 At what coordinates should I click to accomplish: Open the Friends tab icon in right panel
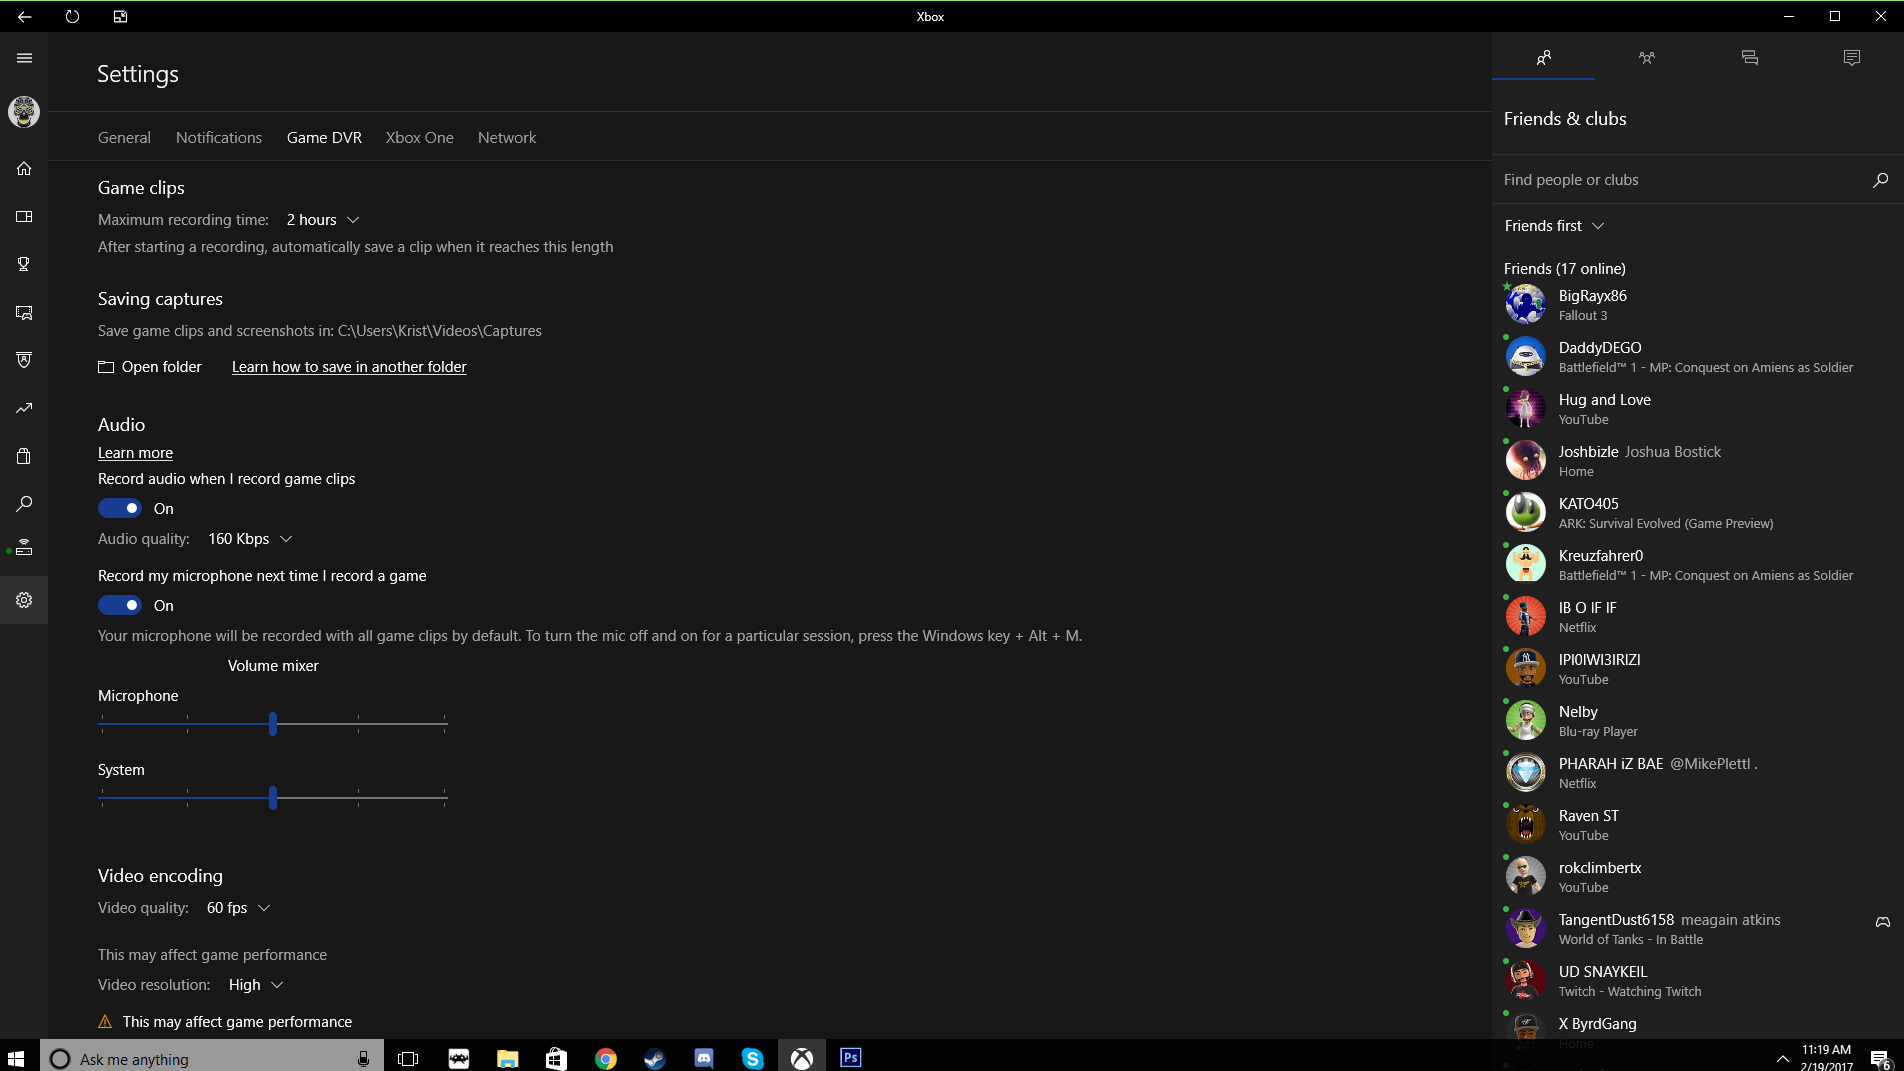[1543, 57]
